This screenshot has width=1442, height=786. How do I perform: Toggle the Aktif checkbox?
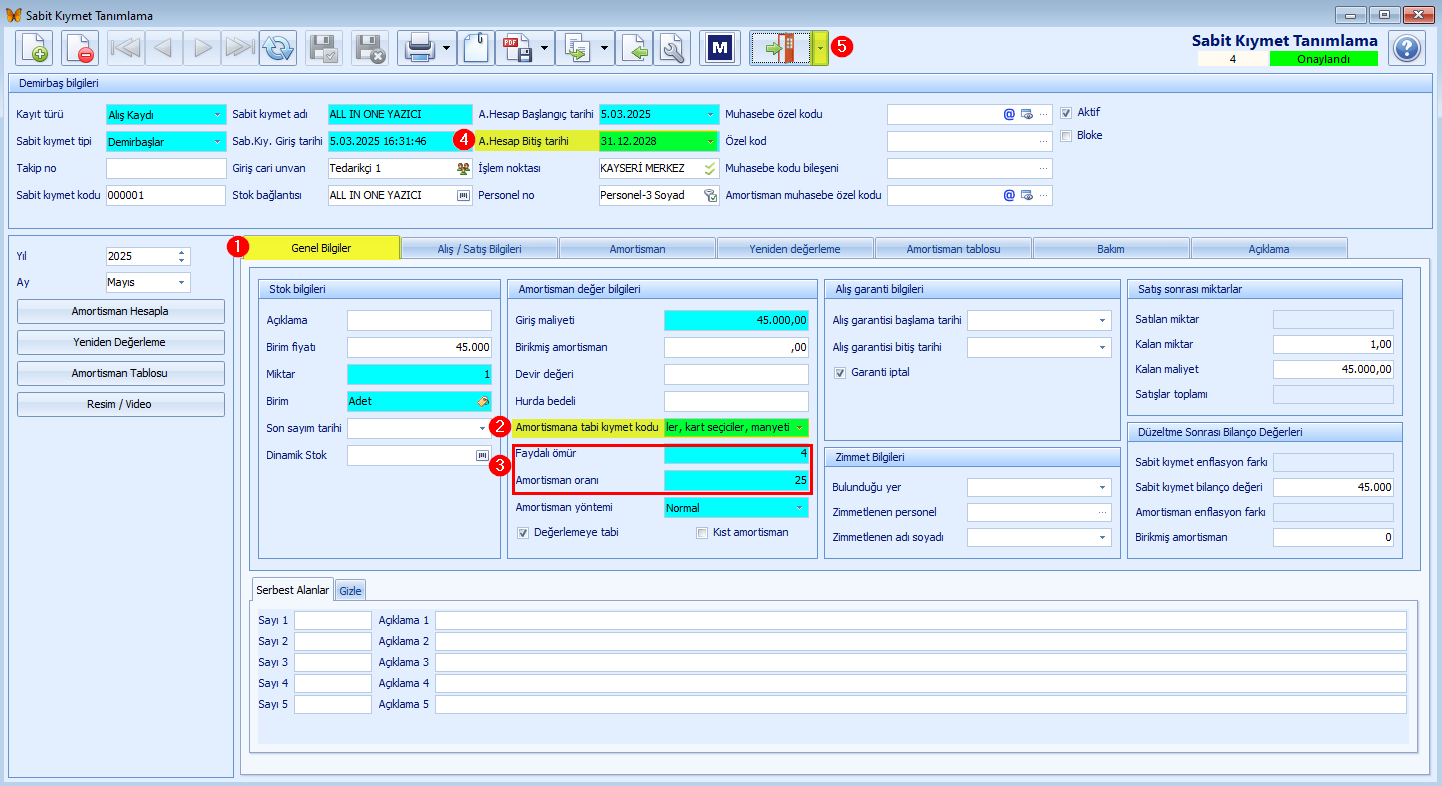(1067, 112)
